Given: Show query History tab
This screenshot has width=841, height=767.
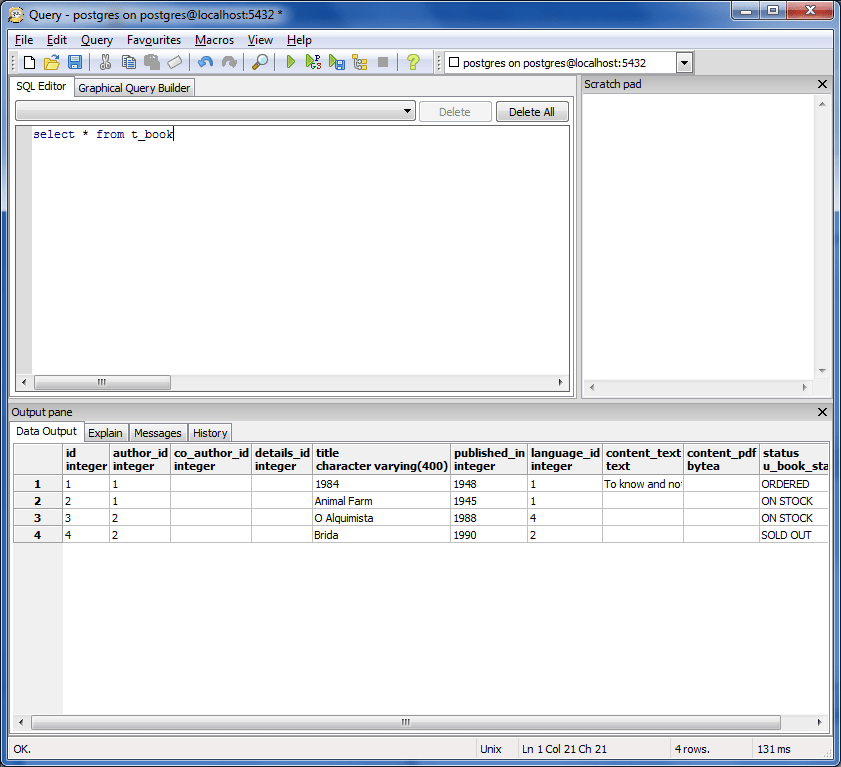Looking at the screenshot, I should coord(209,432).
